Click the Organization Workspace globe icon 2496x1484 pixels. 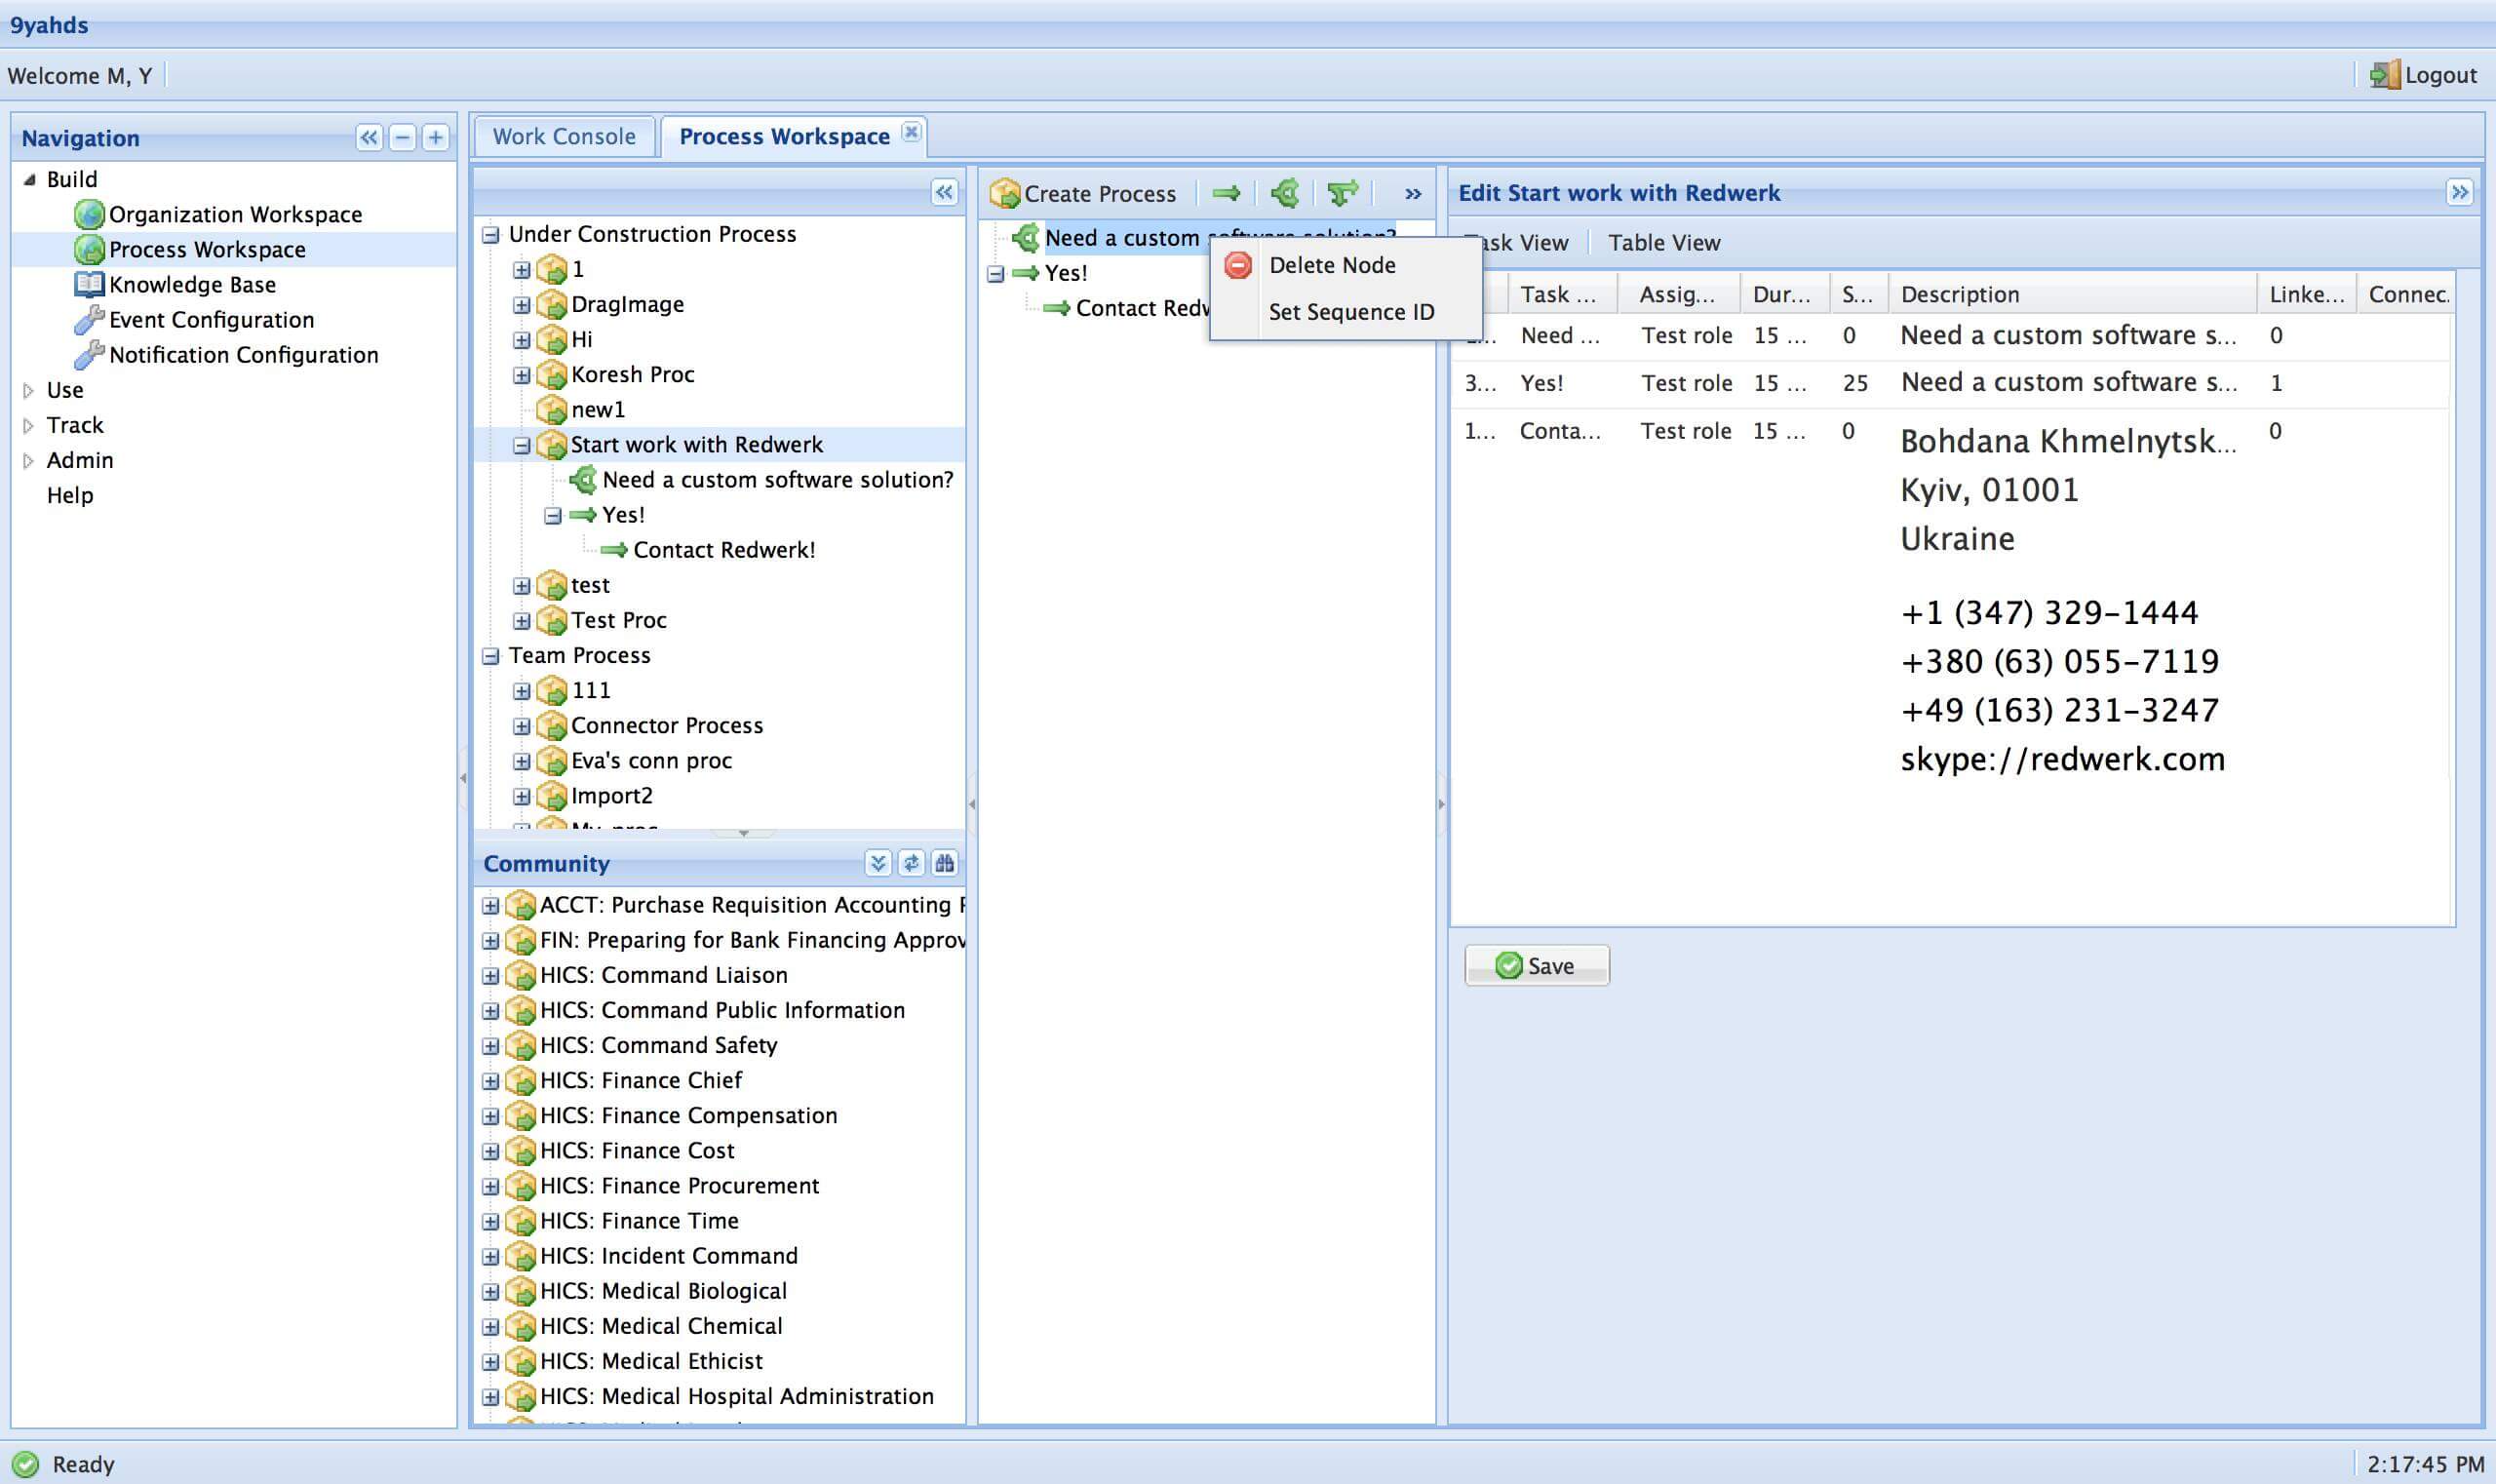click(x=89, y=214)
